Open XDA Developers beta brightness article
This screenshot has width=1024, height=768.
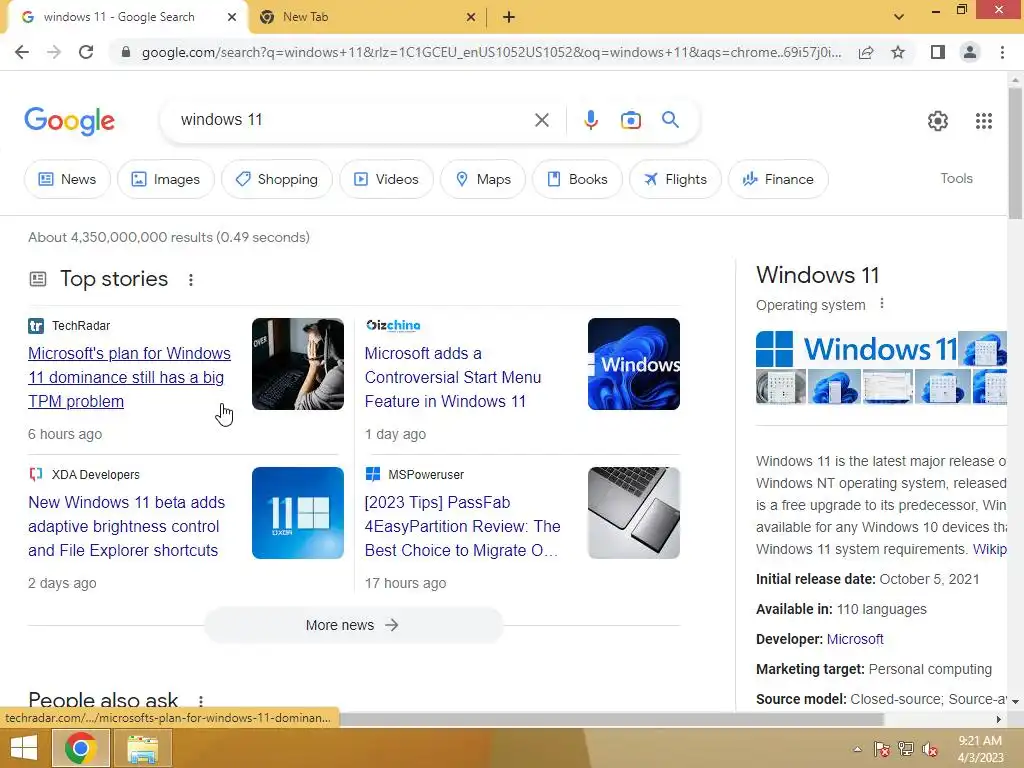click(126, 526)
